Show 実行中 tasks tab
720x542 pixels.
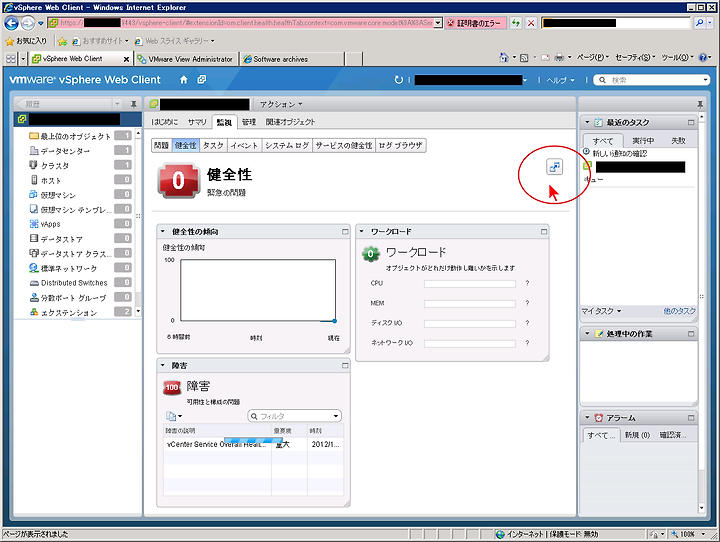pos(643,141)
